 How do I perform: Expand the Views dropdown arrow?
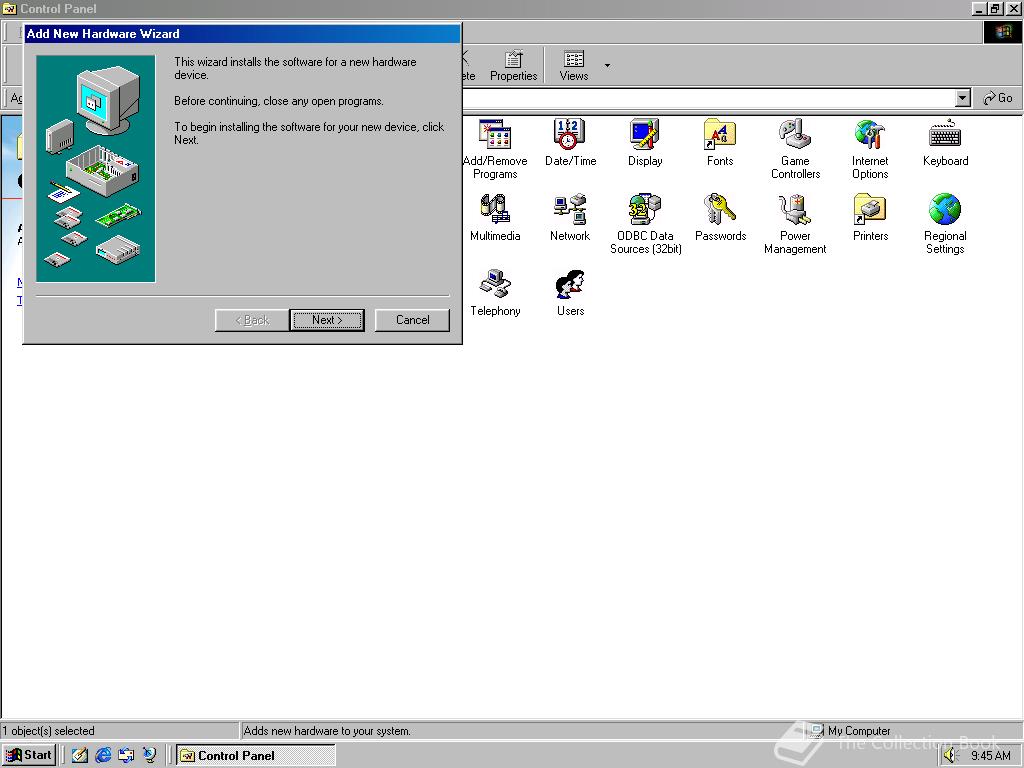pyautogui.click(x=607, y=65)
